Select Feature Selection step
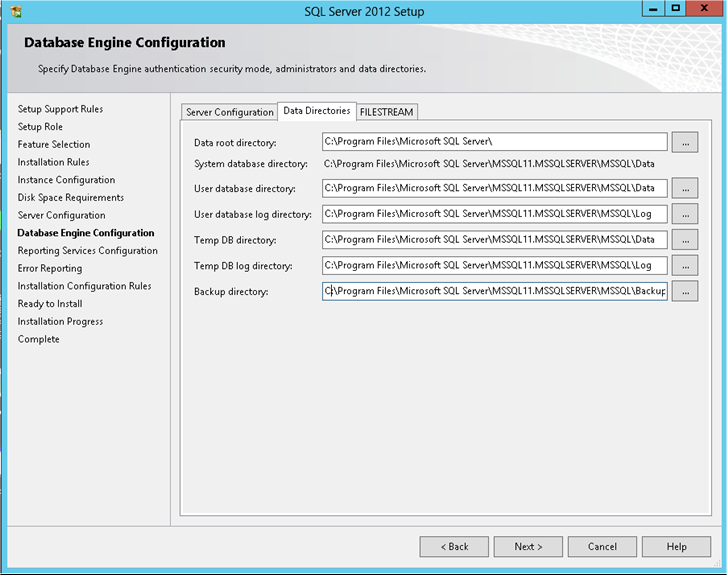 click(x=54, y=144)
